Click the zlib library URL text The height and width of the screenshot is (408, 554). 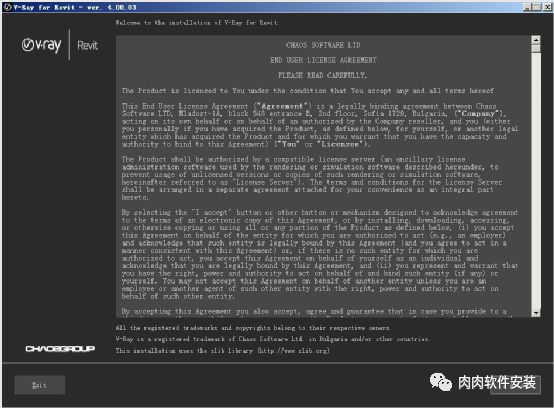(x=294, y=350)
